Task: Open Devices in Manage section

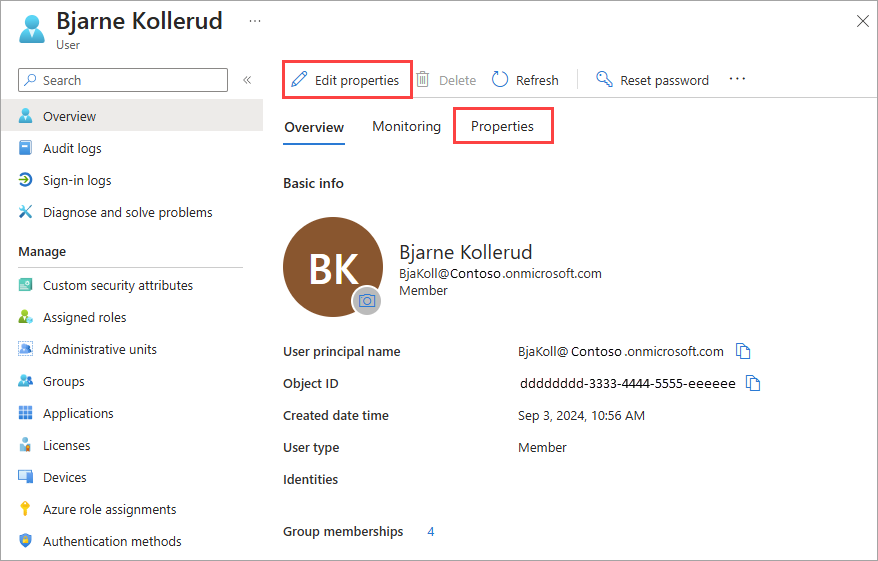Action: point(132,476)
